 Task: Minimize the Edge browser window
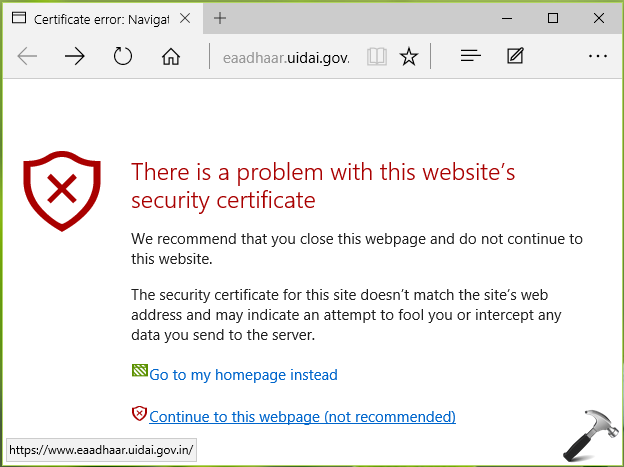tap(507, 18)
